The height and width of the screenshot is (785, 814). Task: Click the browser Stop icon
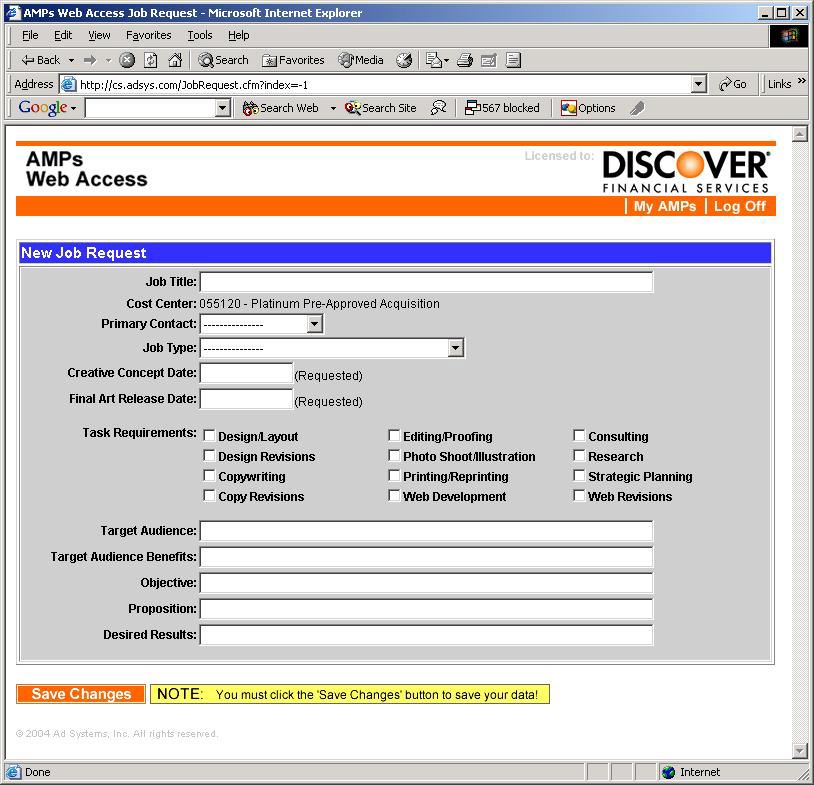pos(127,60)
